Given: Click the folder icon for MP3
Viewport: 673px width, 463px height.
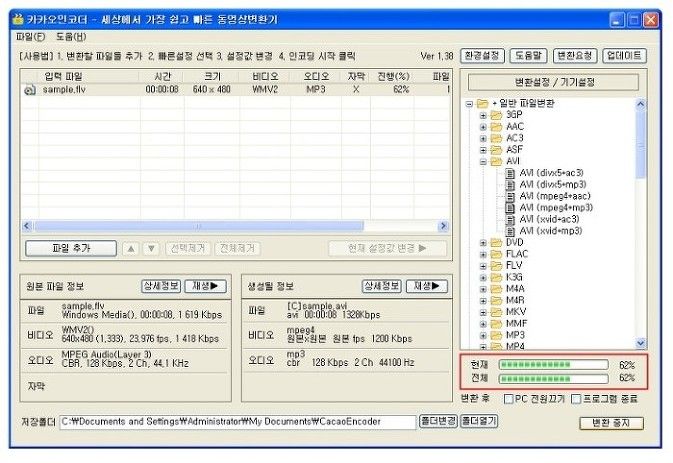Looking at the screenshot, I should [x=496, y=335].
